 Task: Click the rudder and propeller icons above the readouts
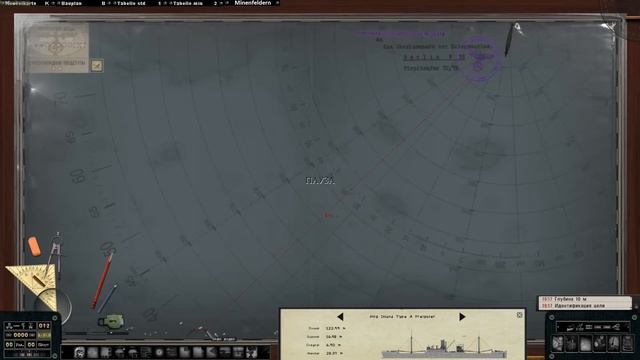click(20, 326)
